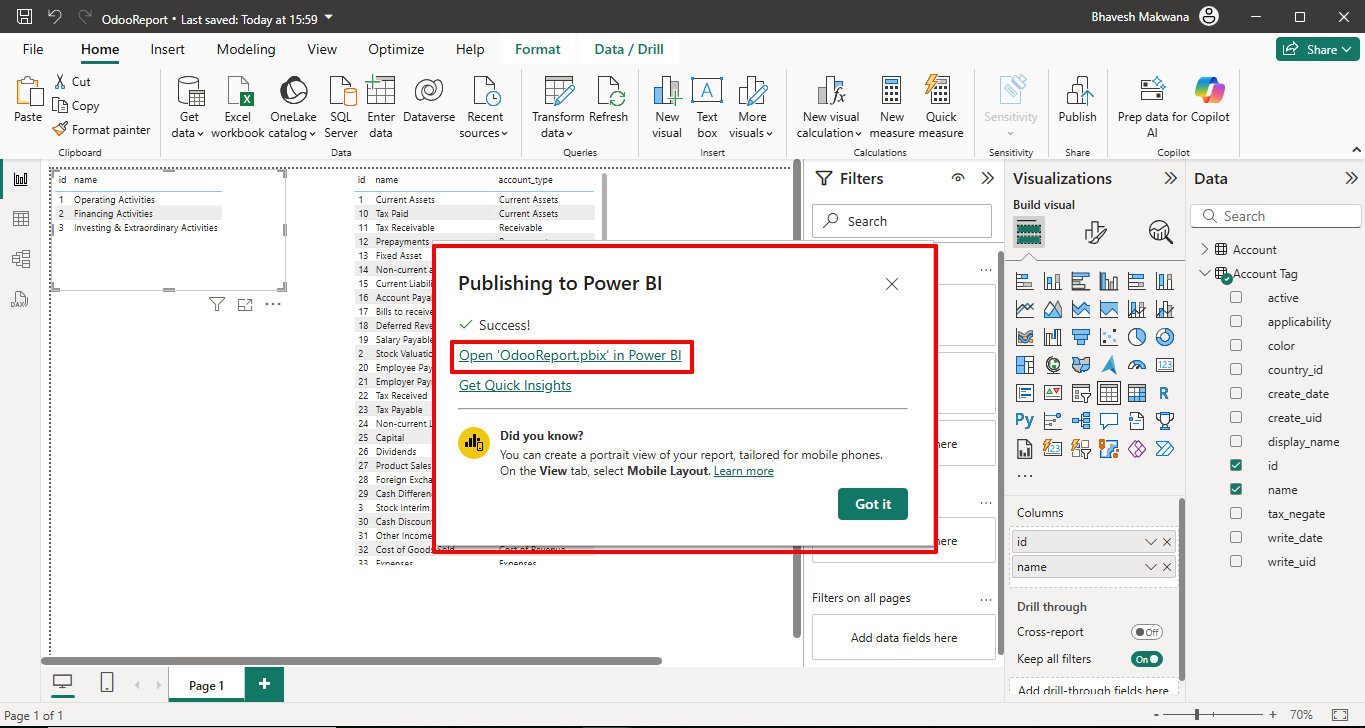Collapse the Account Tag table

[1205, 273]
